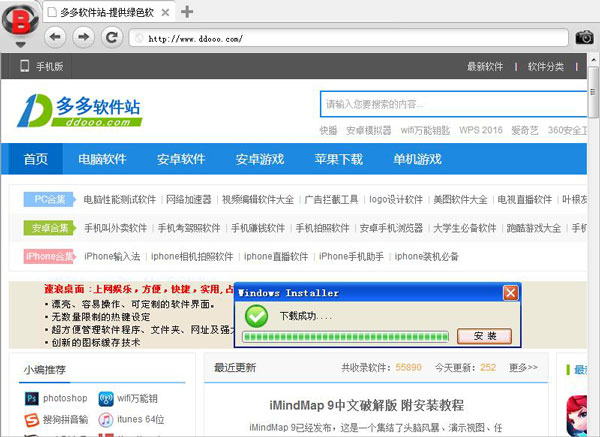Viewport: 600px width, 437px height.
Task: Click the itunes 64位 icon
Action: pyautogui.click(x=106, y=420)
